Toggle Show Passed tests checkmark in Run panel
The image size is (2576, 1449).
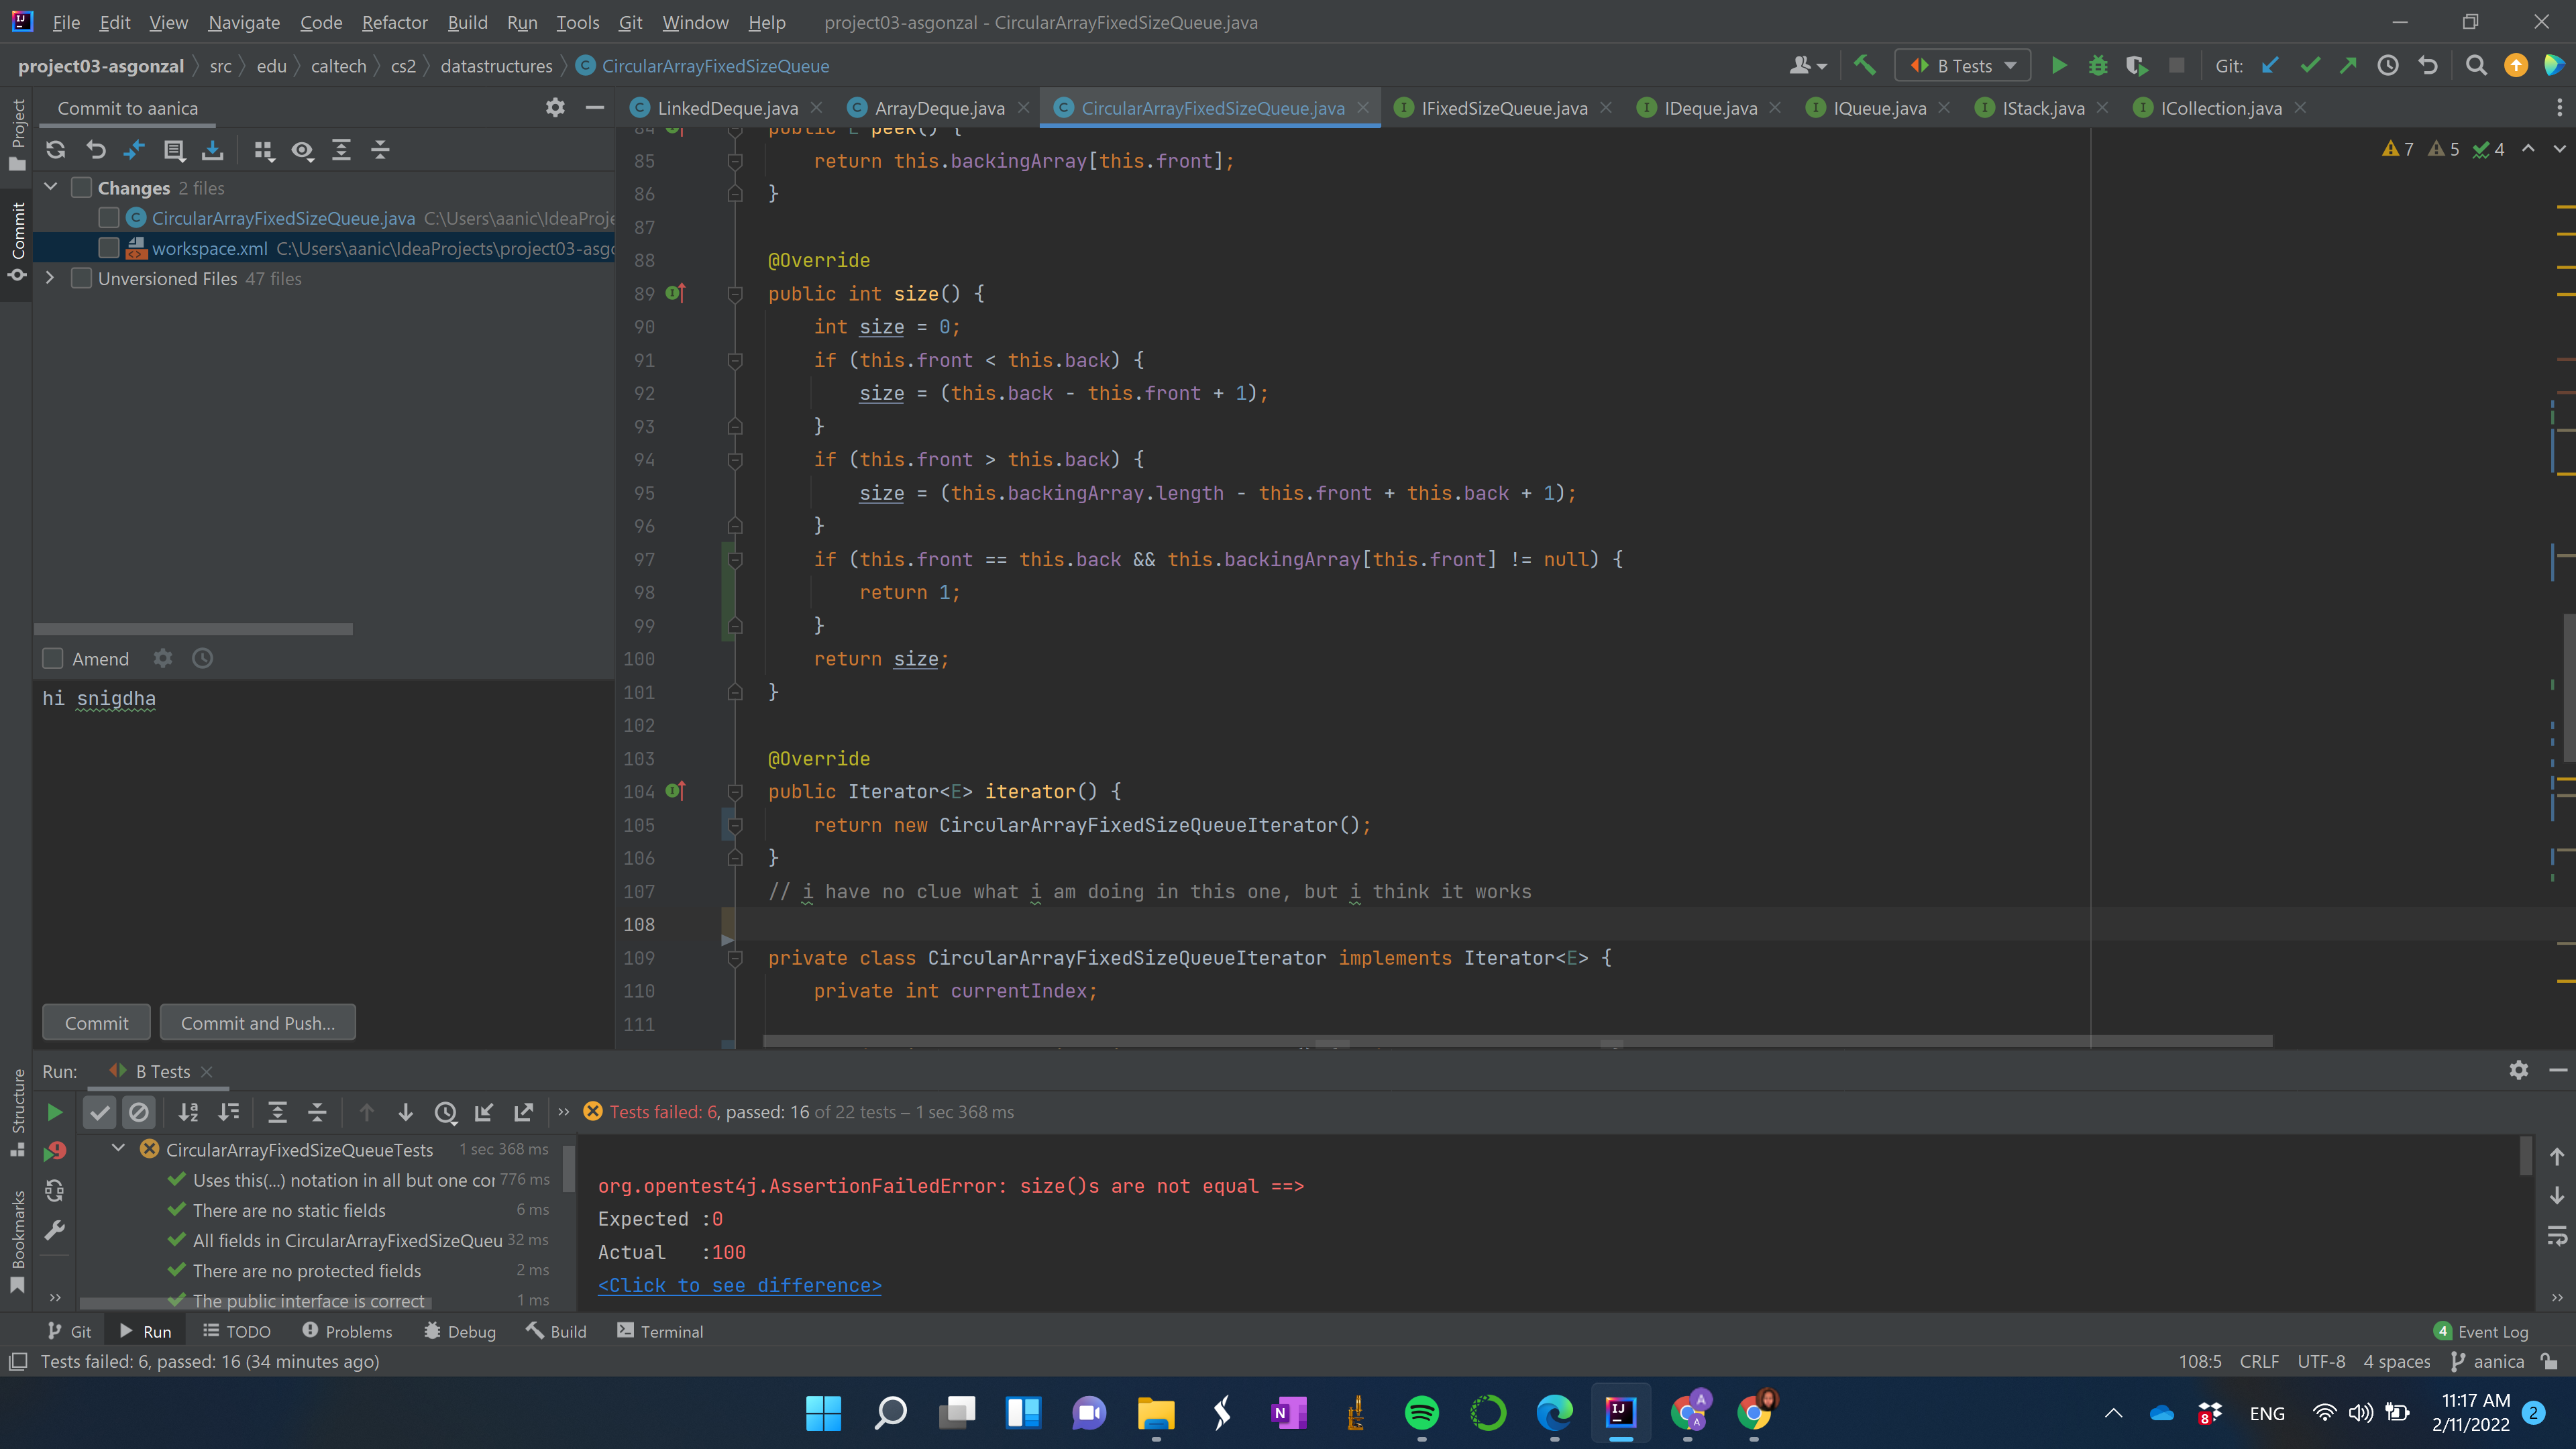(99, 1112)
